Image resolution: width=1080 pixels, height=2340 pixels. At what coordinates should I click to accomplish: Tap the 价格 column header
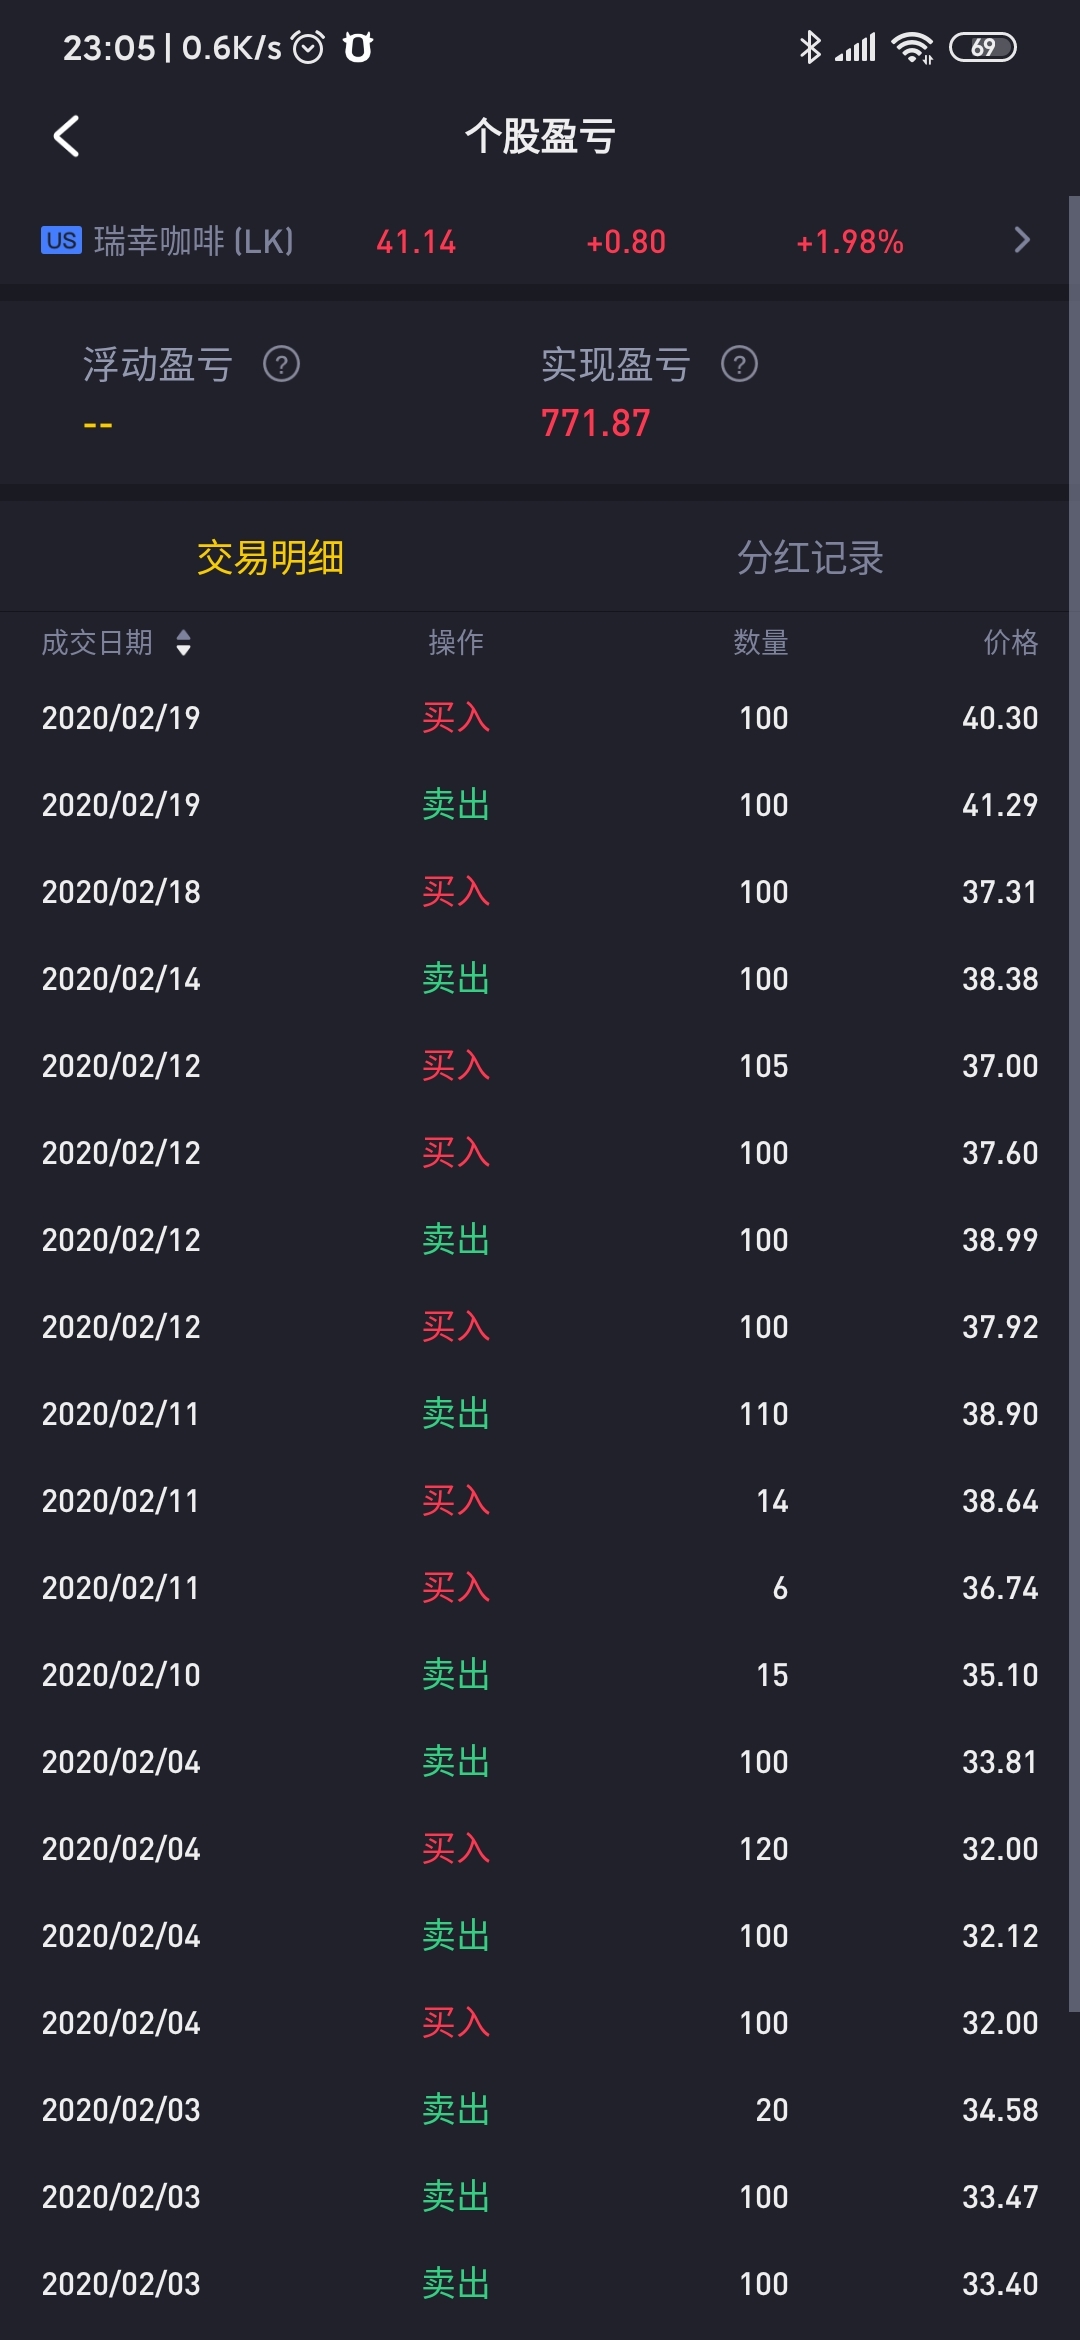point(1010,642)
